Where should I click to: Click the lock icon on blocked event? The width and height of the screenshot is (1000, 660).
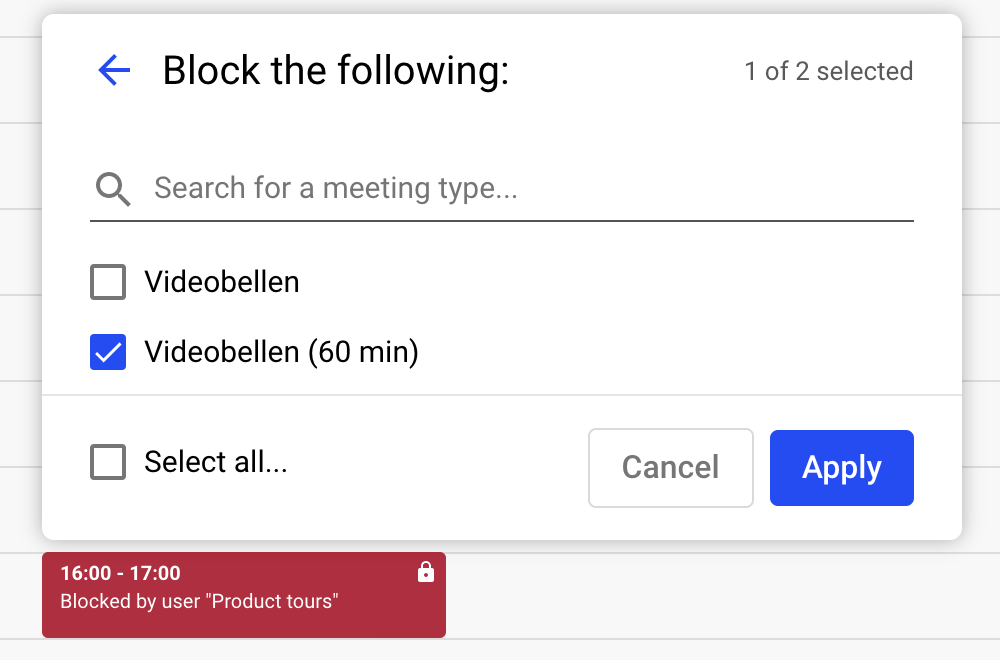click(426, 573)
